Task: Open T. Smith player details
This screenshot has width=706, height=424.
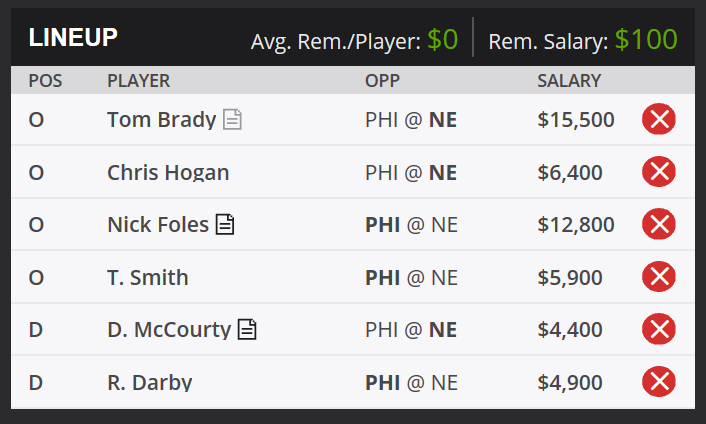Action: coord(148,277)
